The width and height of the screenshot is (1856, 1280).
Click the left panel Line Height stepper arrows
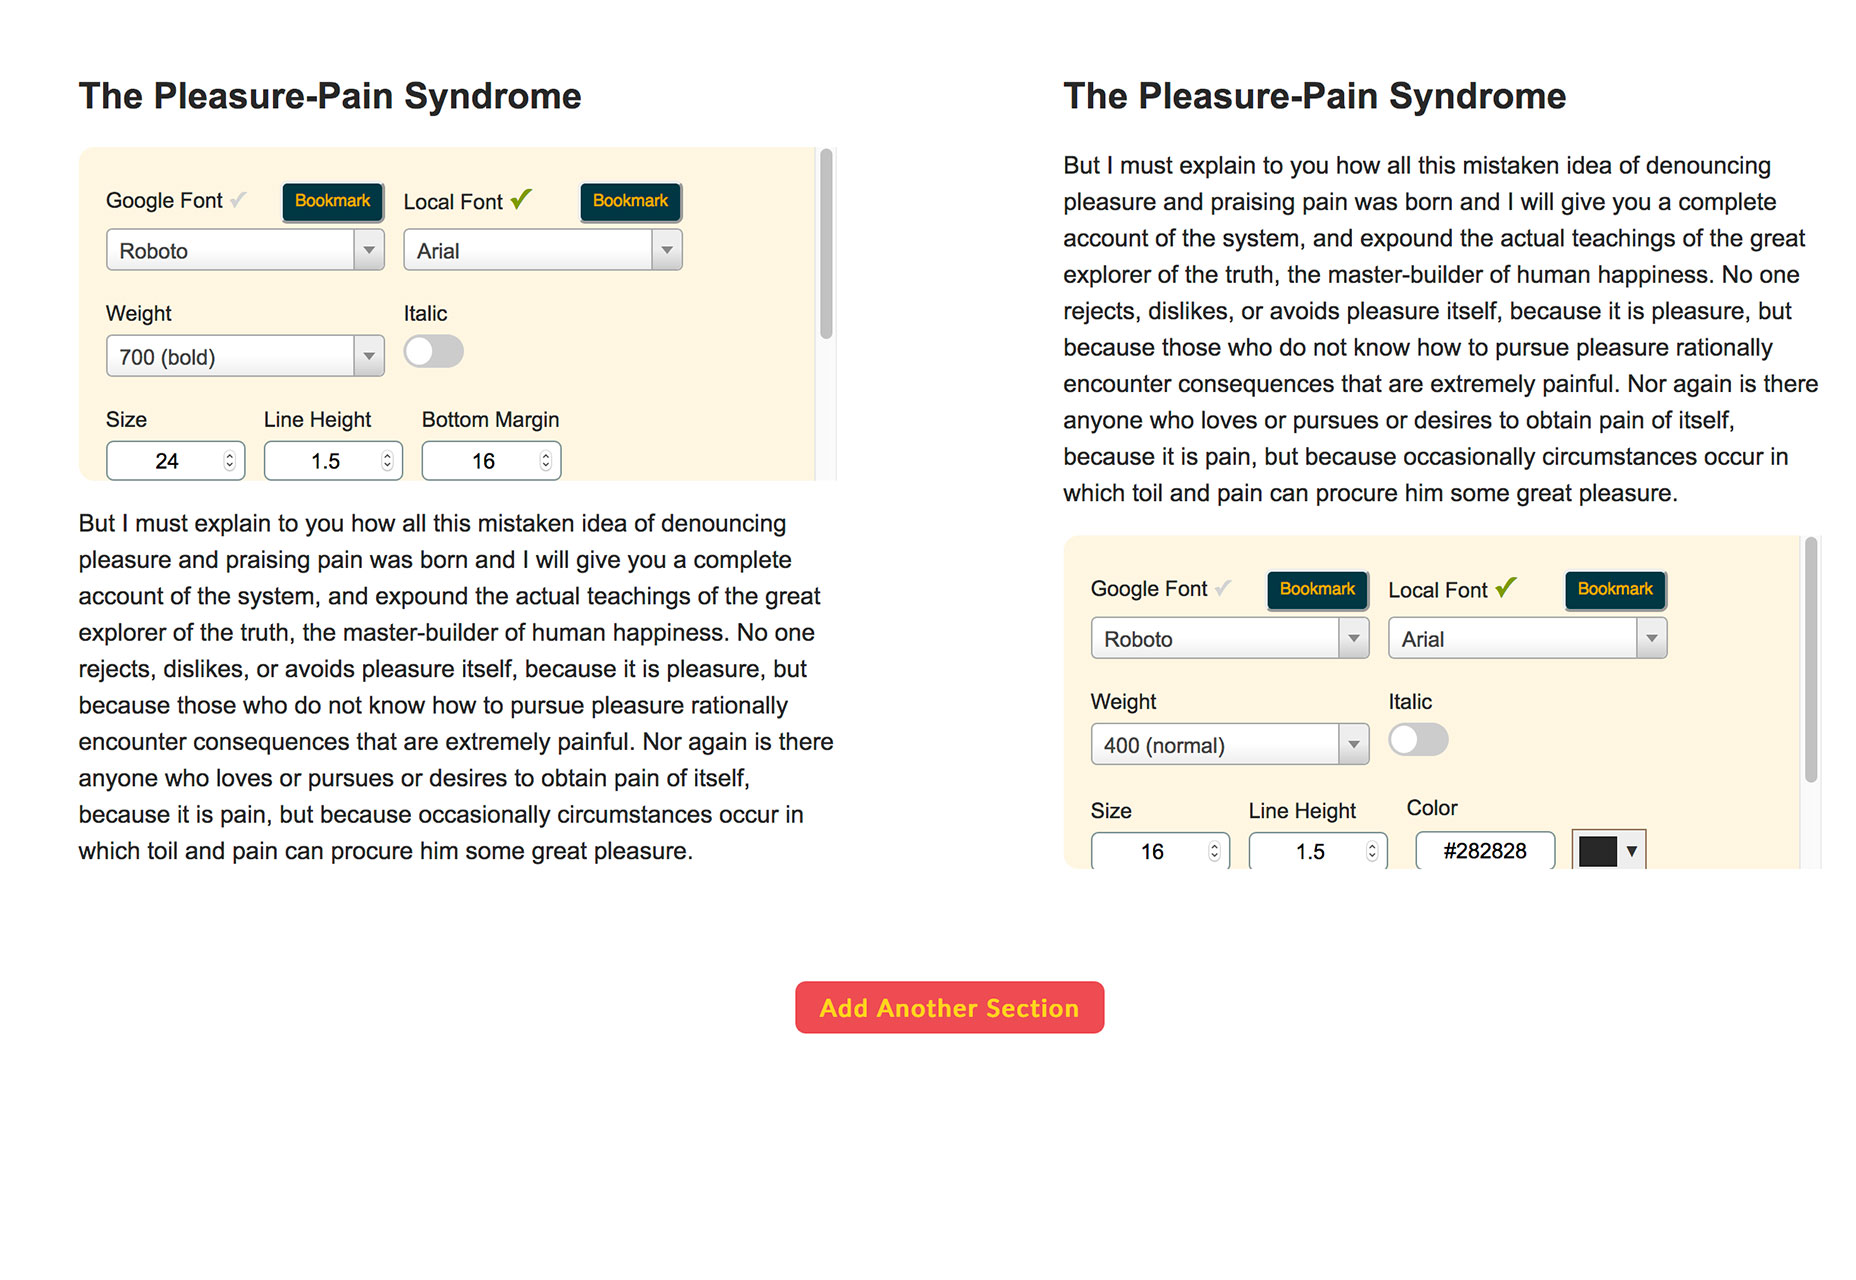click(387, 461)
